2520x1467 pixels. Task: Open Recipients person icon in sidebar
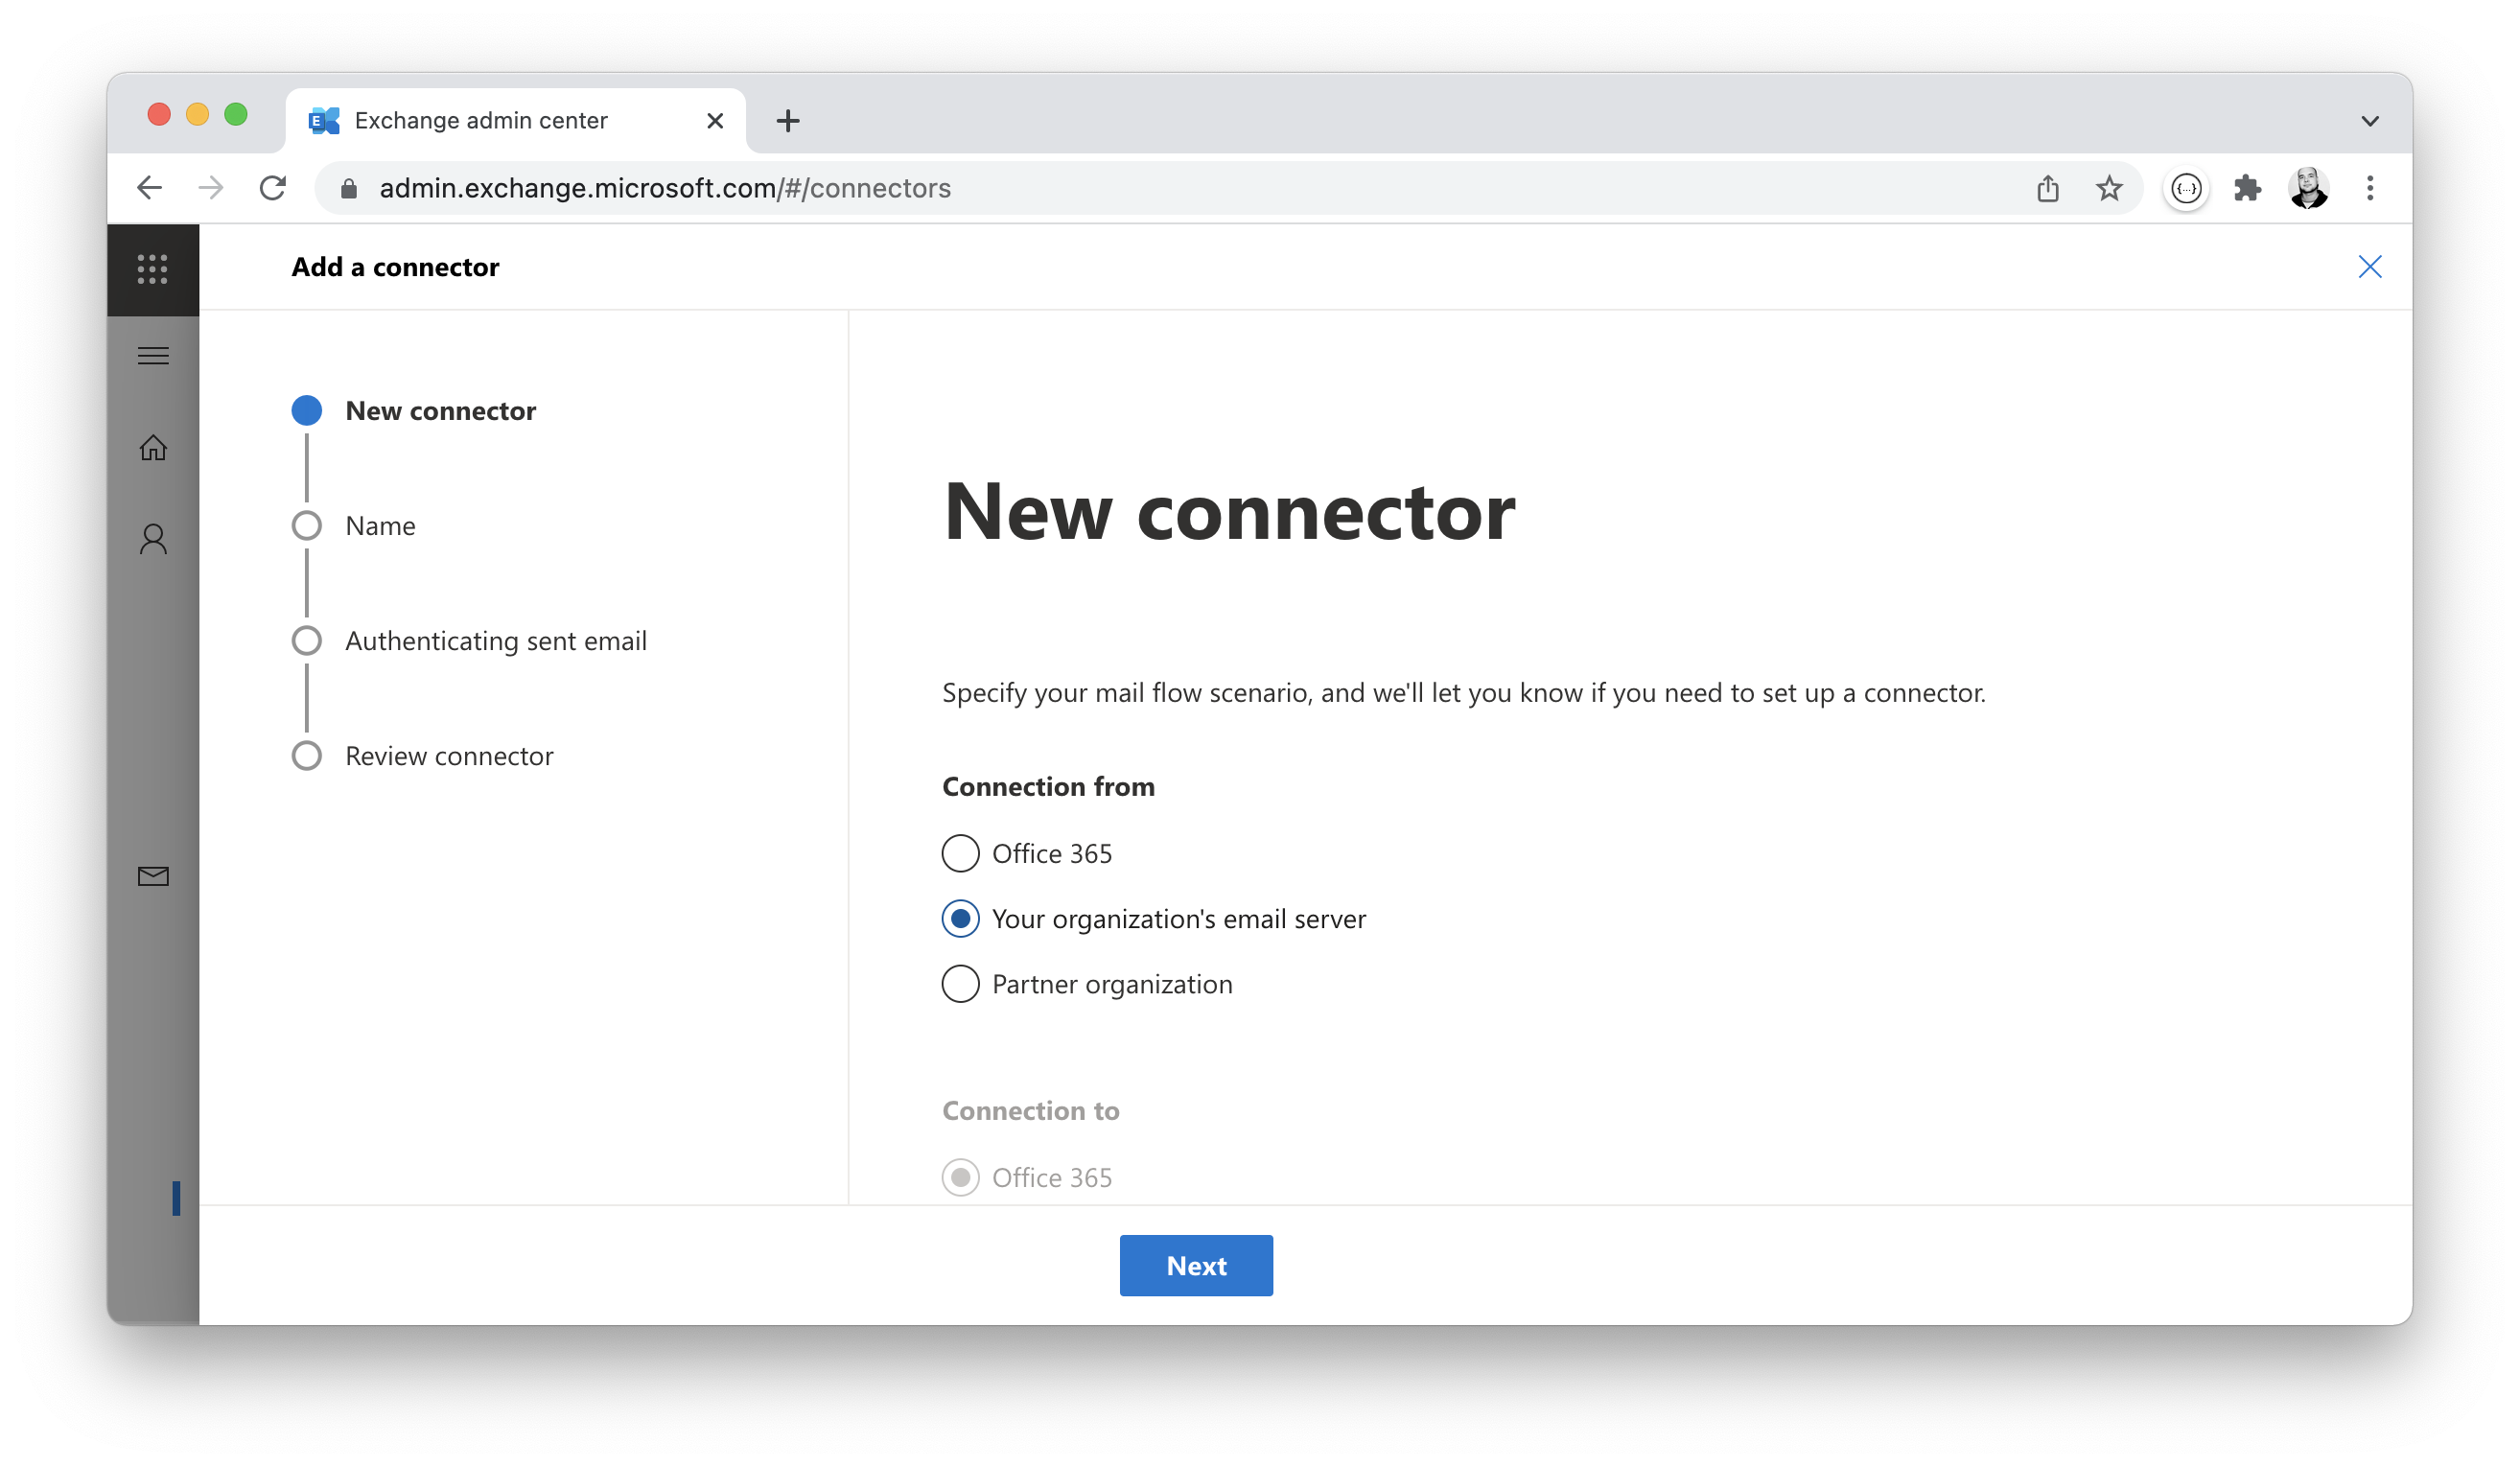click(x=153, y=539)
